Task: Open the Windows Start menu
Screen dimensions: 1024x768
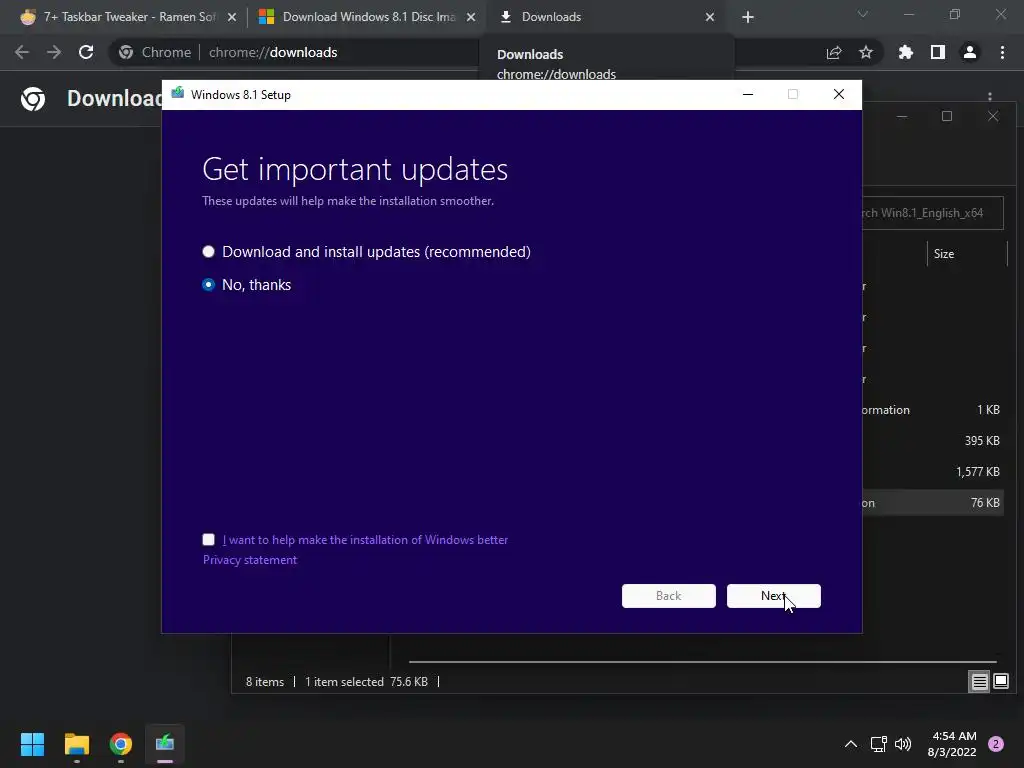Action: pyautogui.click(x=32, y=744)
